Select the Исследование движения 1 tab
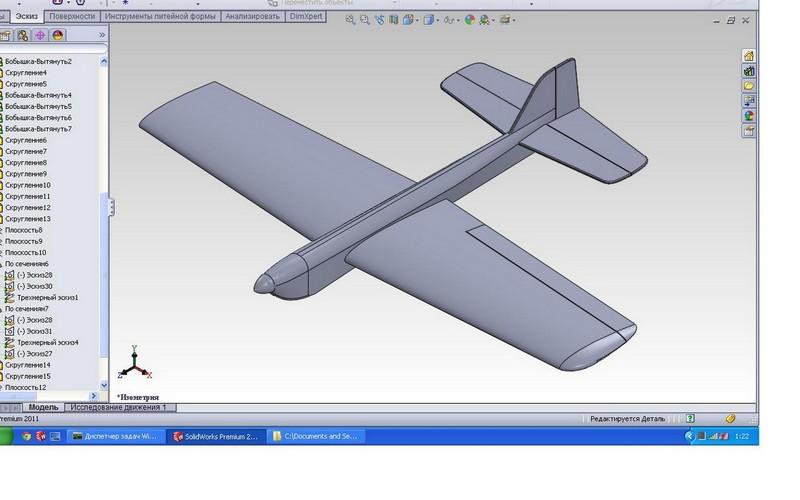This screenshot has height=500, width=800. [119, 408]
